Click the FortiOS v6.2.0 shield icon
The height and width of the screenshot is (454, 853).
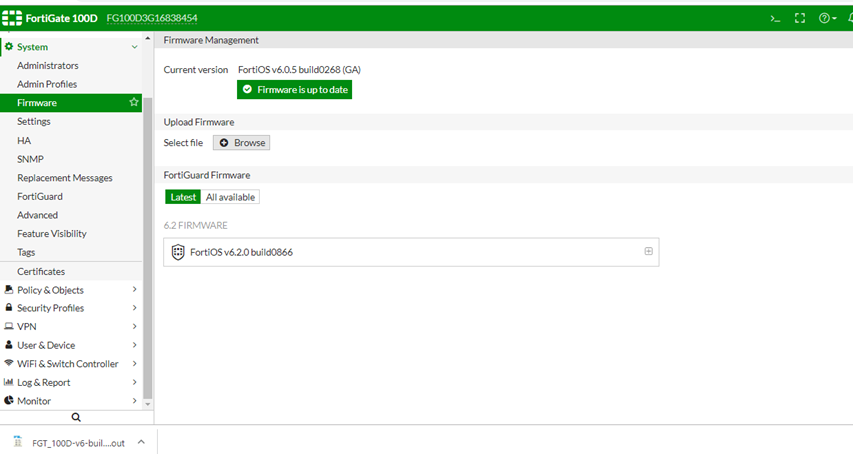click(x=178, y=252)
